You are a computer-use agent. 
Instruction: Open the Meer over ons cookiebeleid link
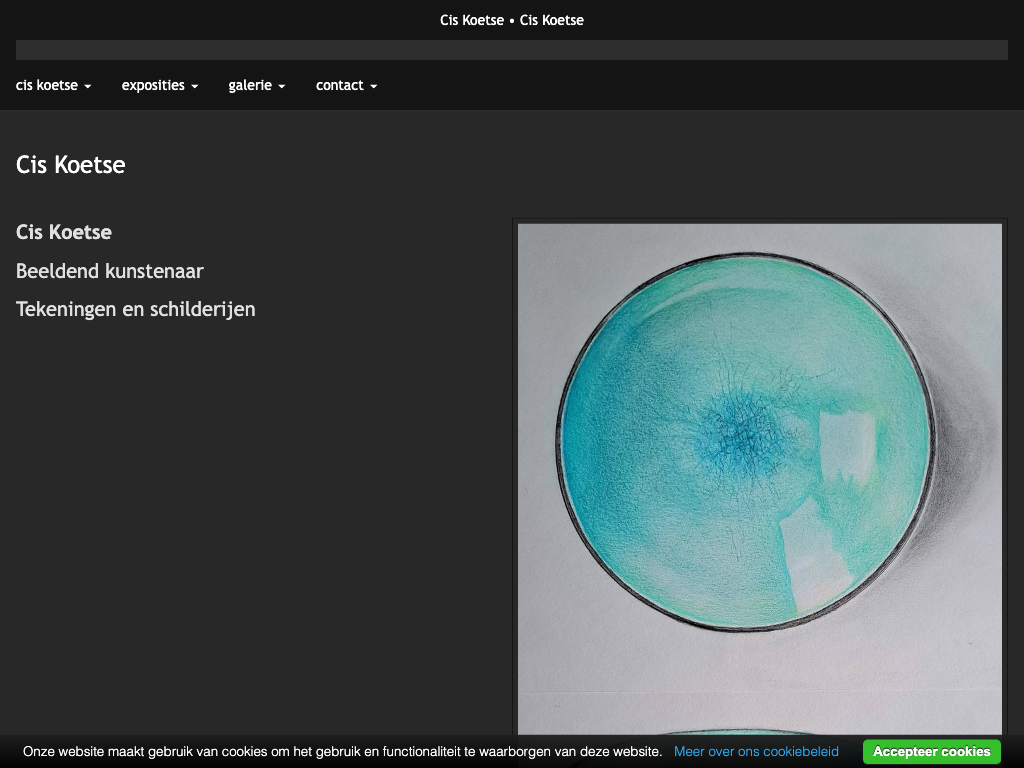pyautogui.click(x=756, y=751)
